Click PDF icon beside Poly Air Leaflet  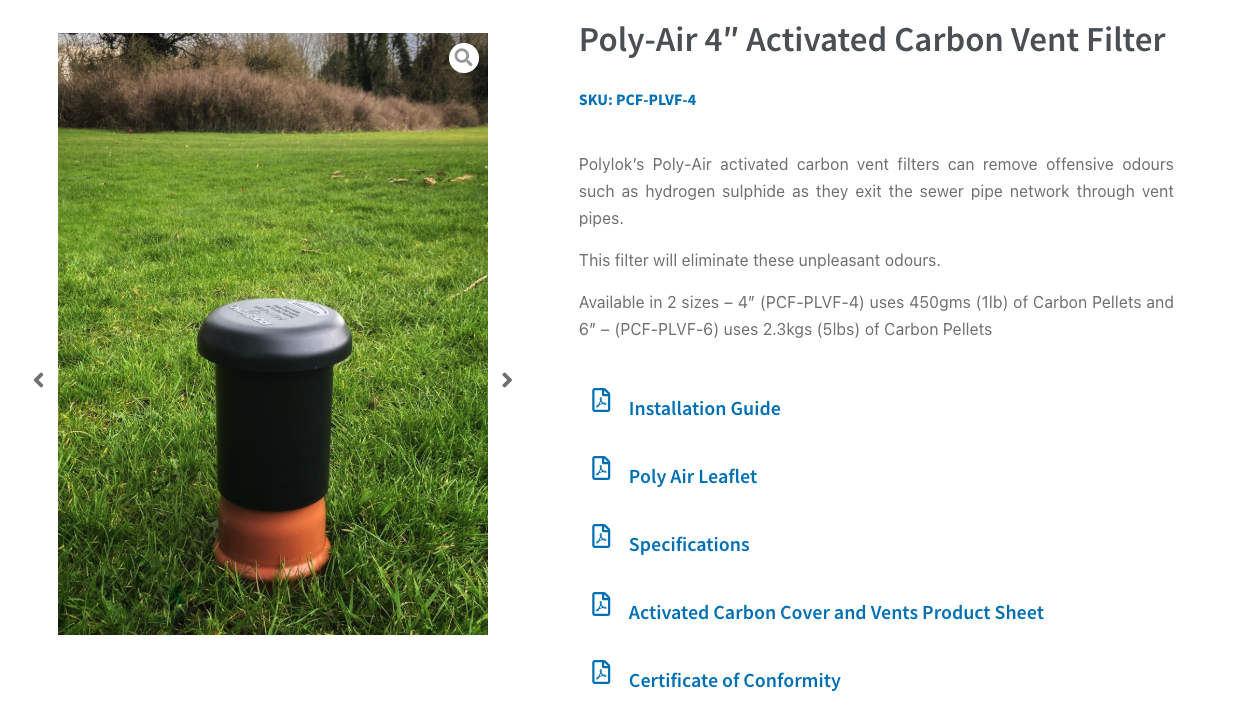coord(601,468)
